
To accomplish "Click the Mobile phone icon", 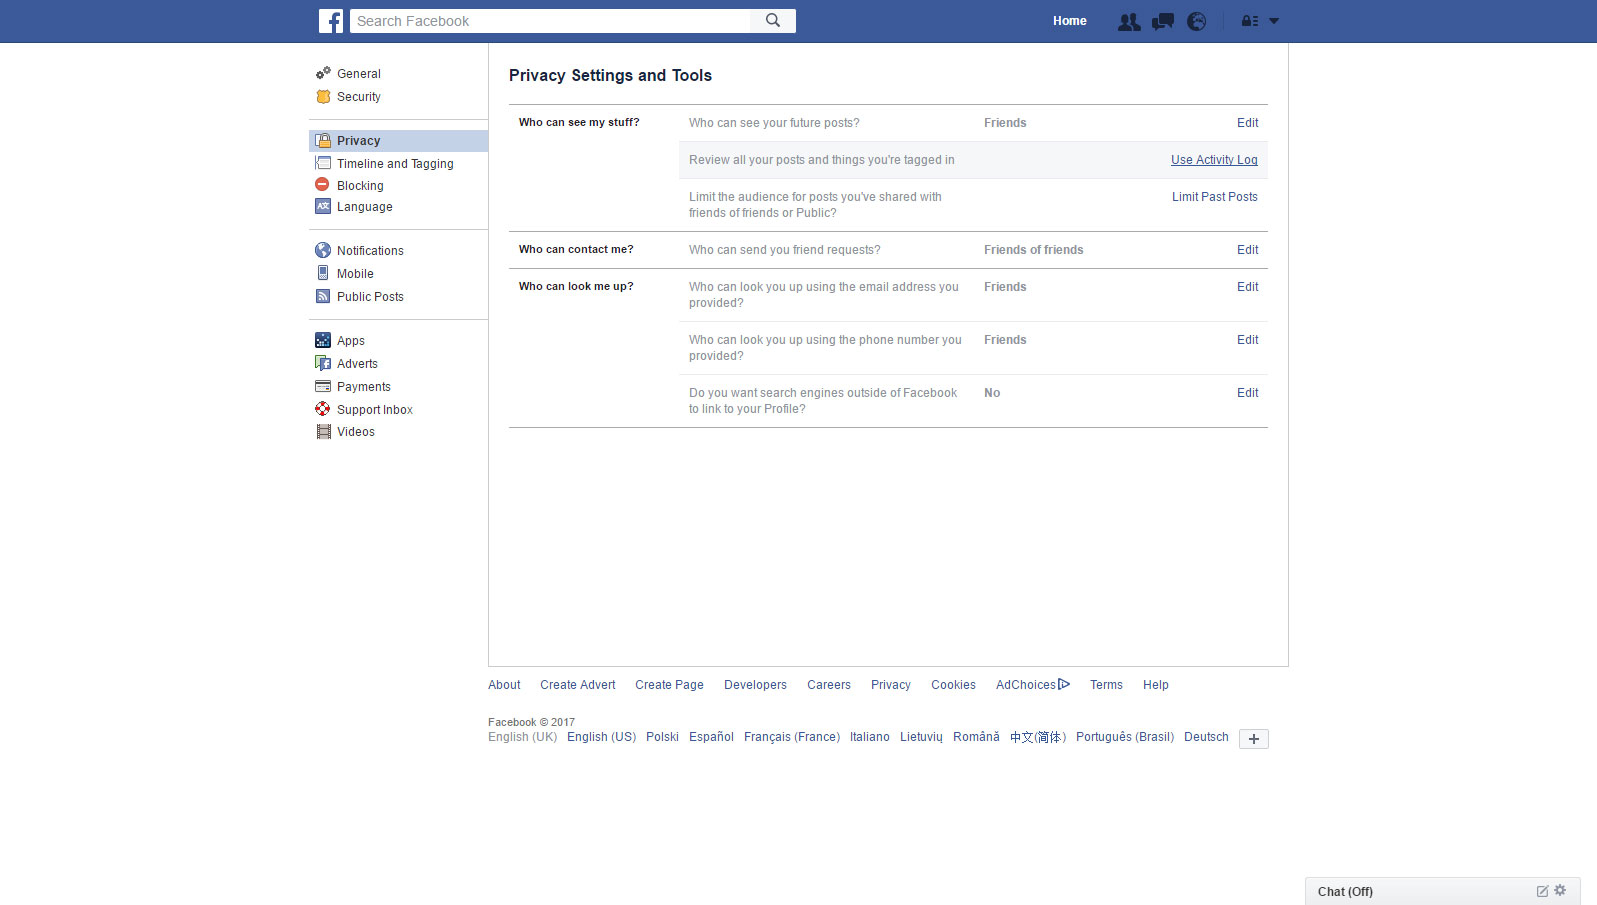I will (323, 273).
